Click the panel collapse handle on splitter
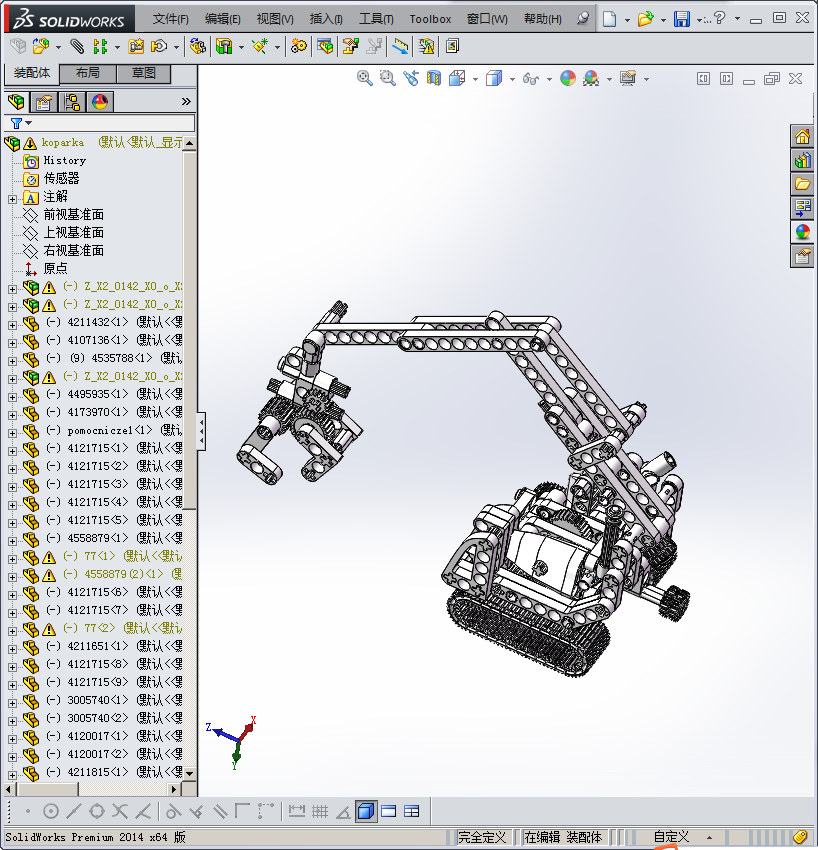 coord(201,432)
